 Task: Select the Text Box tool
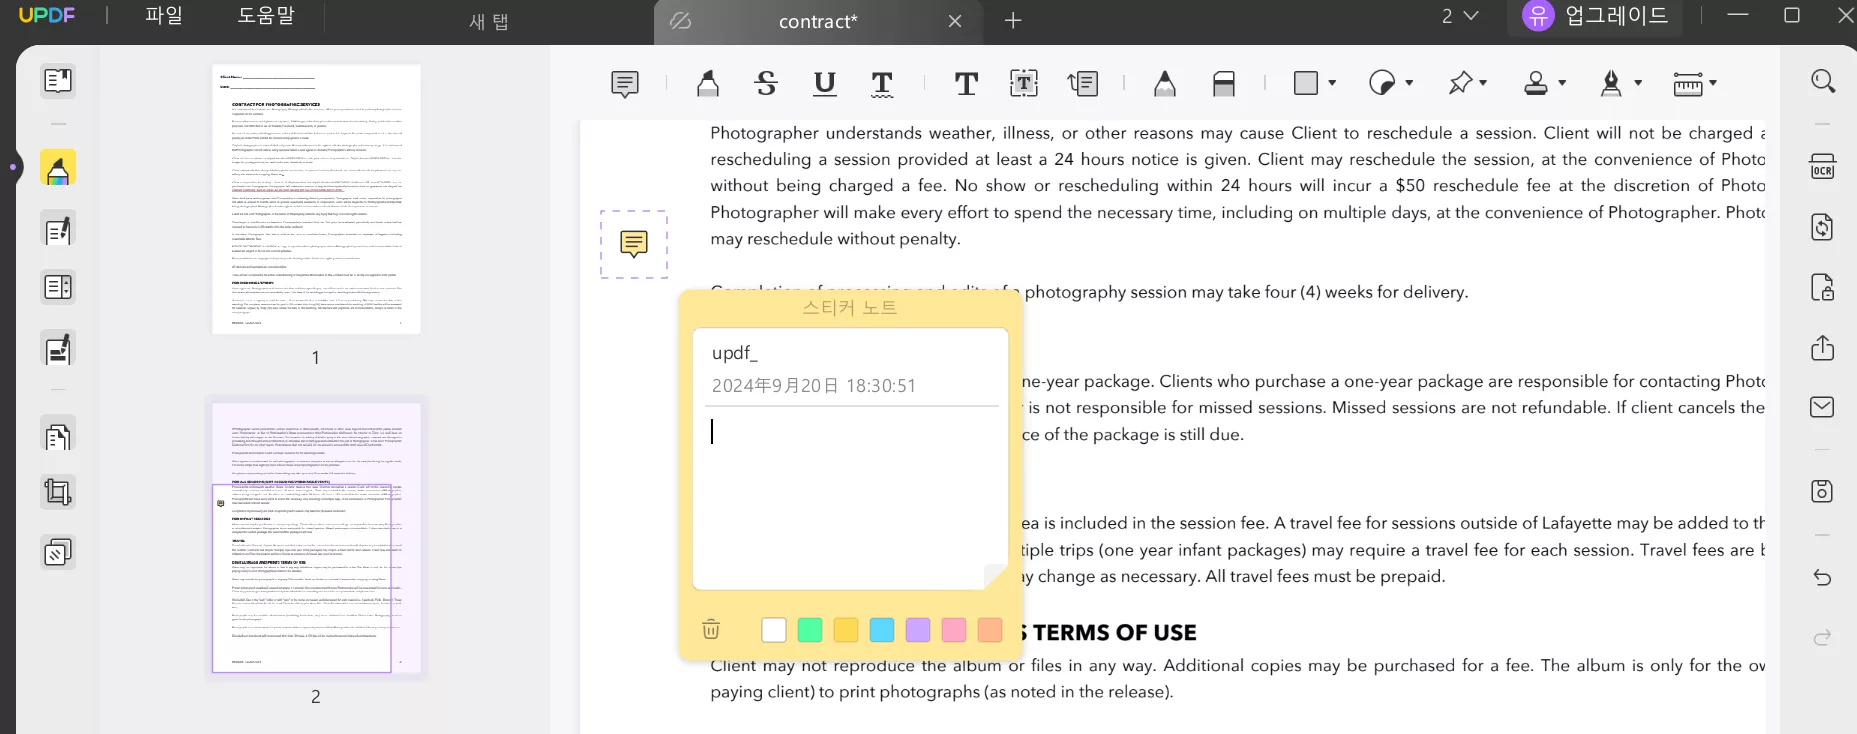pyautogui.click(x=1024, y=84)
